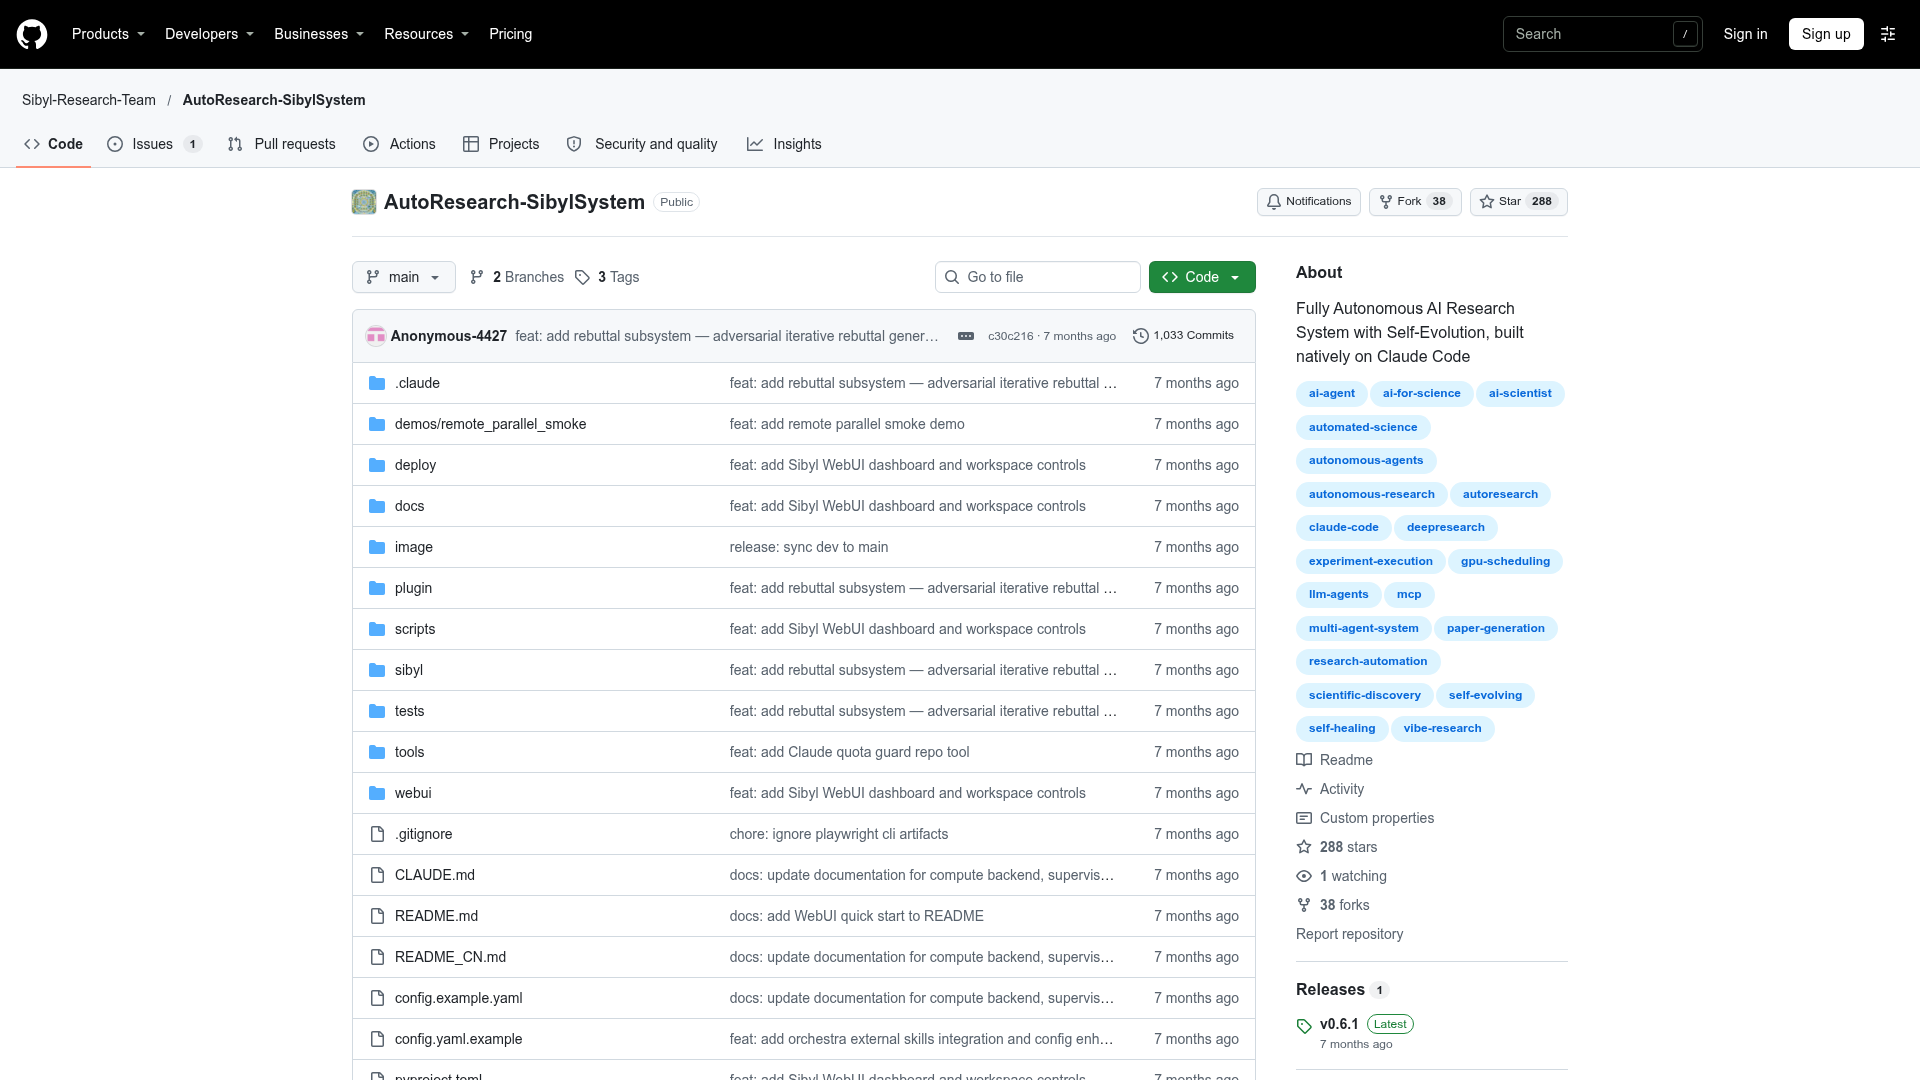Click the top Search box
This screenshot has height=1080, width=1920.
pyautogui.click(x=1602, y=34)
